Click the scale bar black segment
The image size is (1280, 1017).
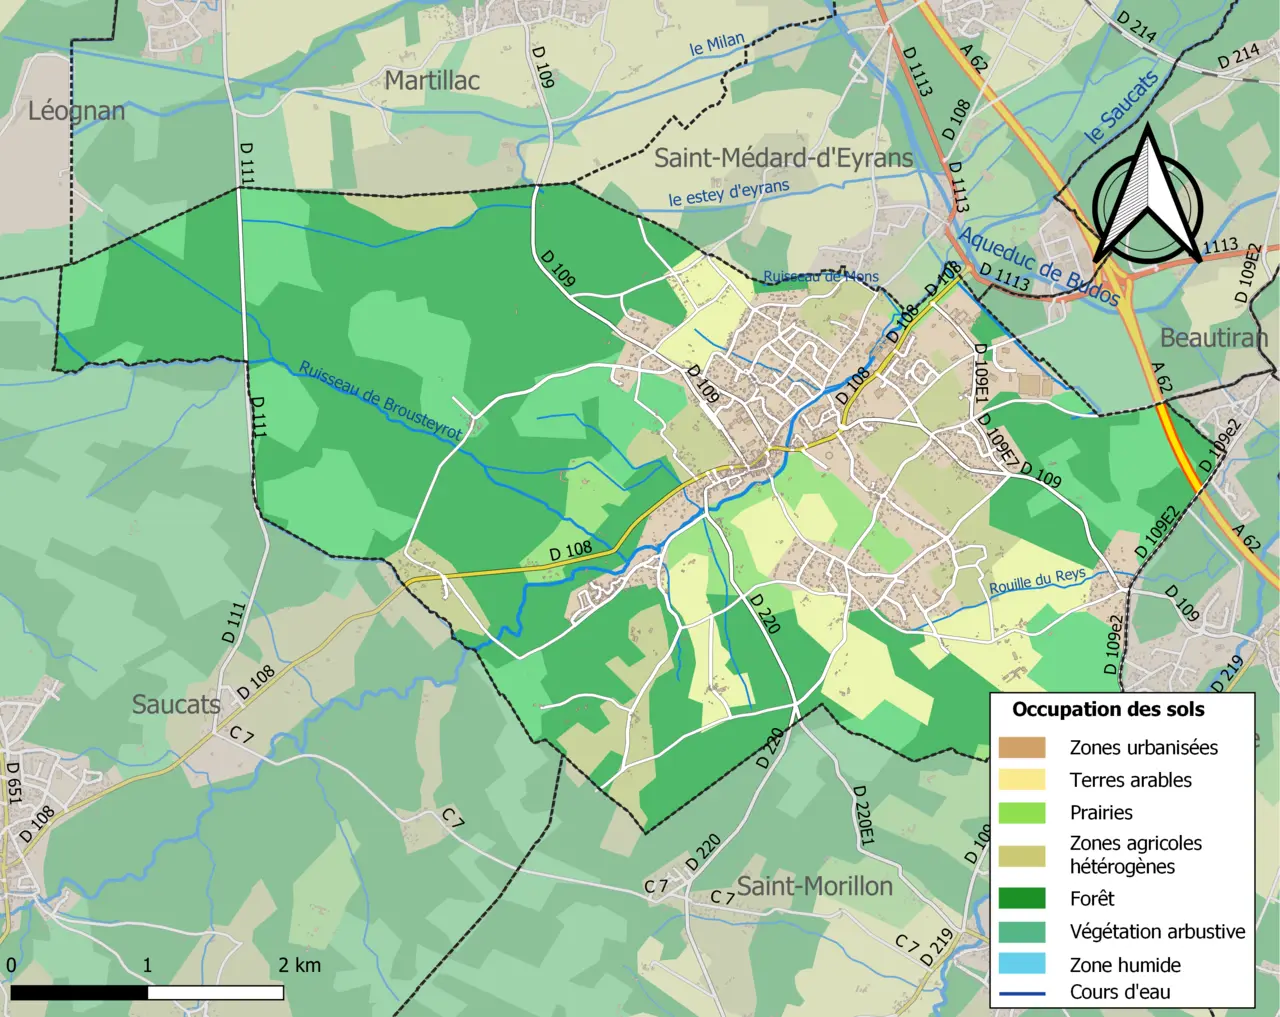79,993
